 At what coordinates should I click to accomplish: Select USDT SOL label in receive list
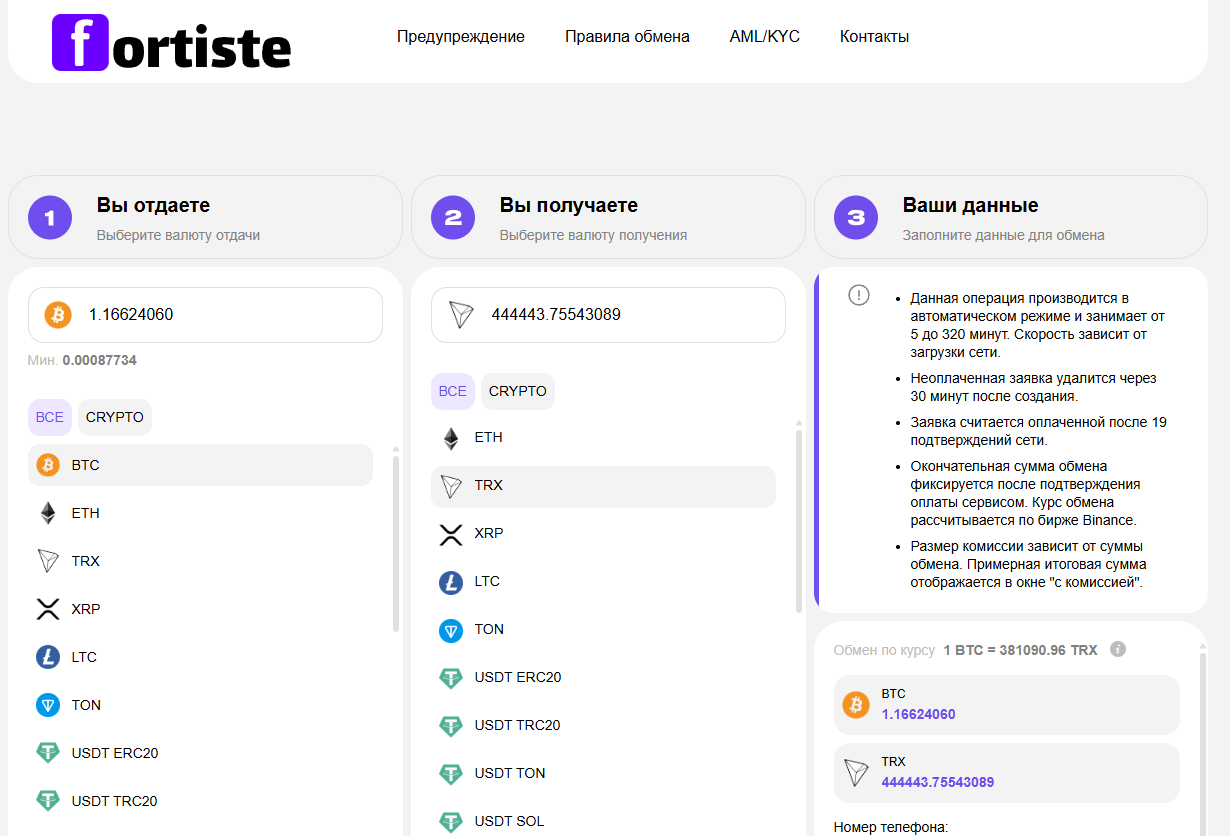coord(509,822)
